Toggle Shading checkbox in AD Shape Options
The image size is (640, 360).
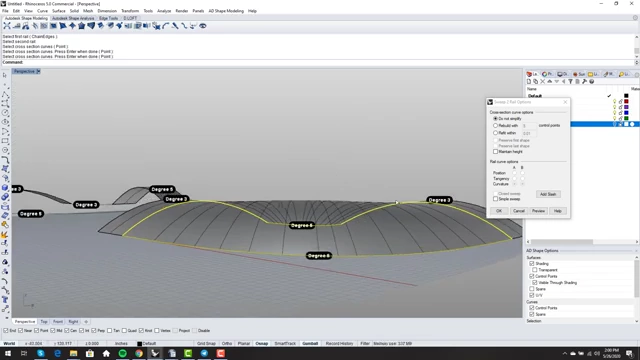pyautogui.click(x=532, y=264)
